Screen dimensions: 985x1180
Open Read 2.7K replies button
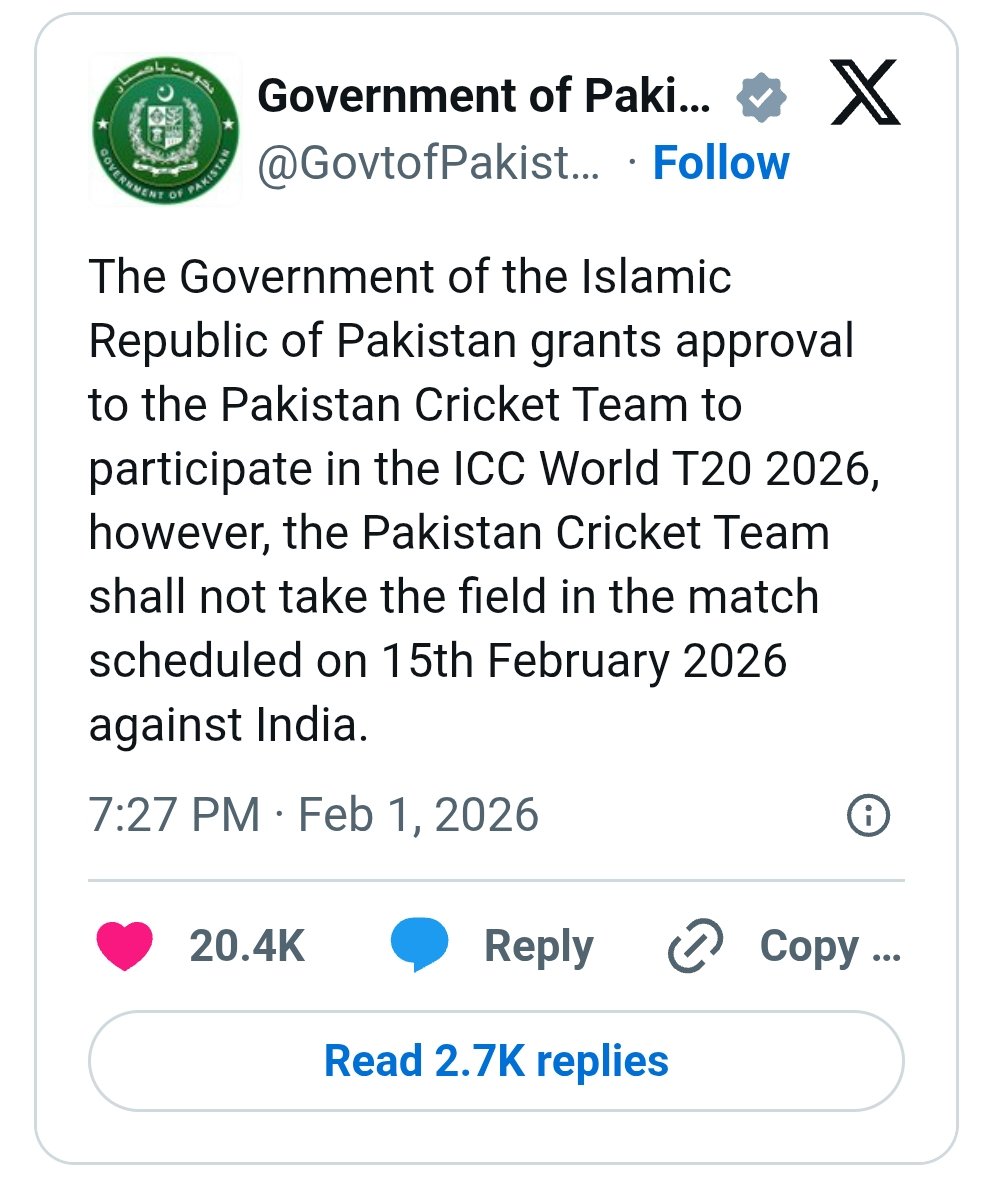[496, 1060]
